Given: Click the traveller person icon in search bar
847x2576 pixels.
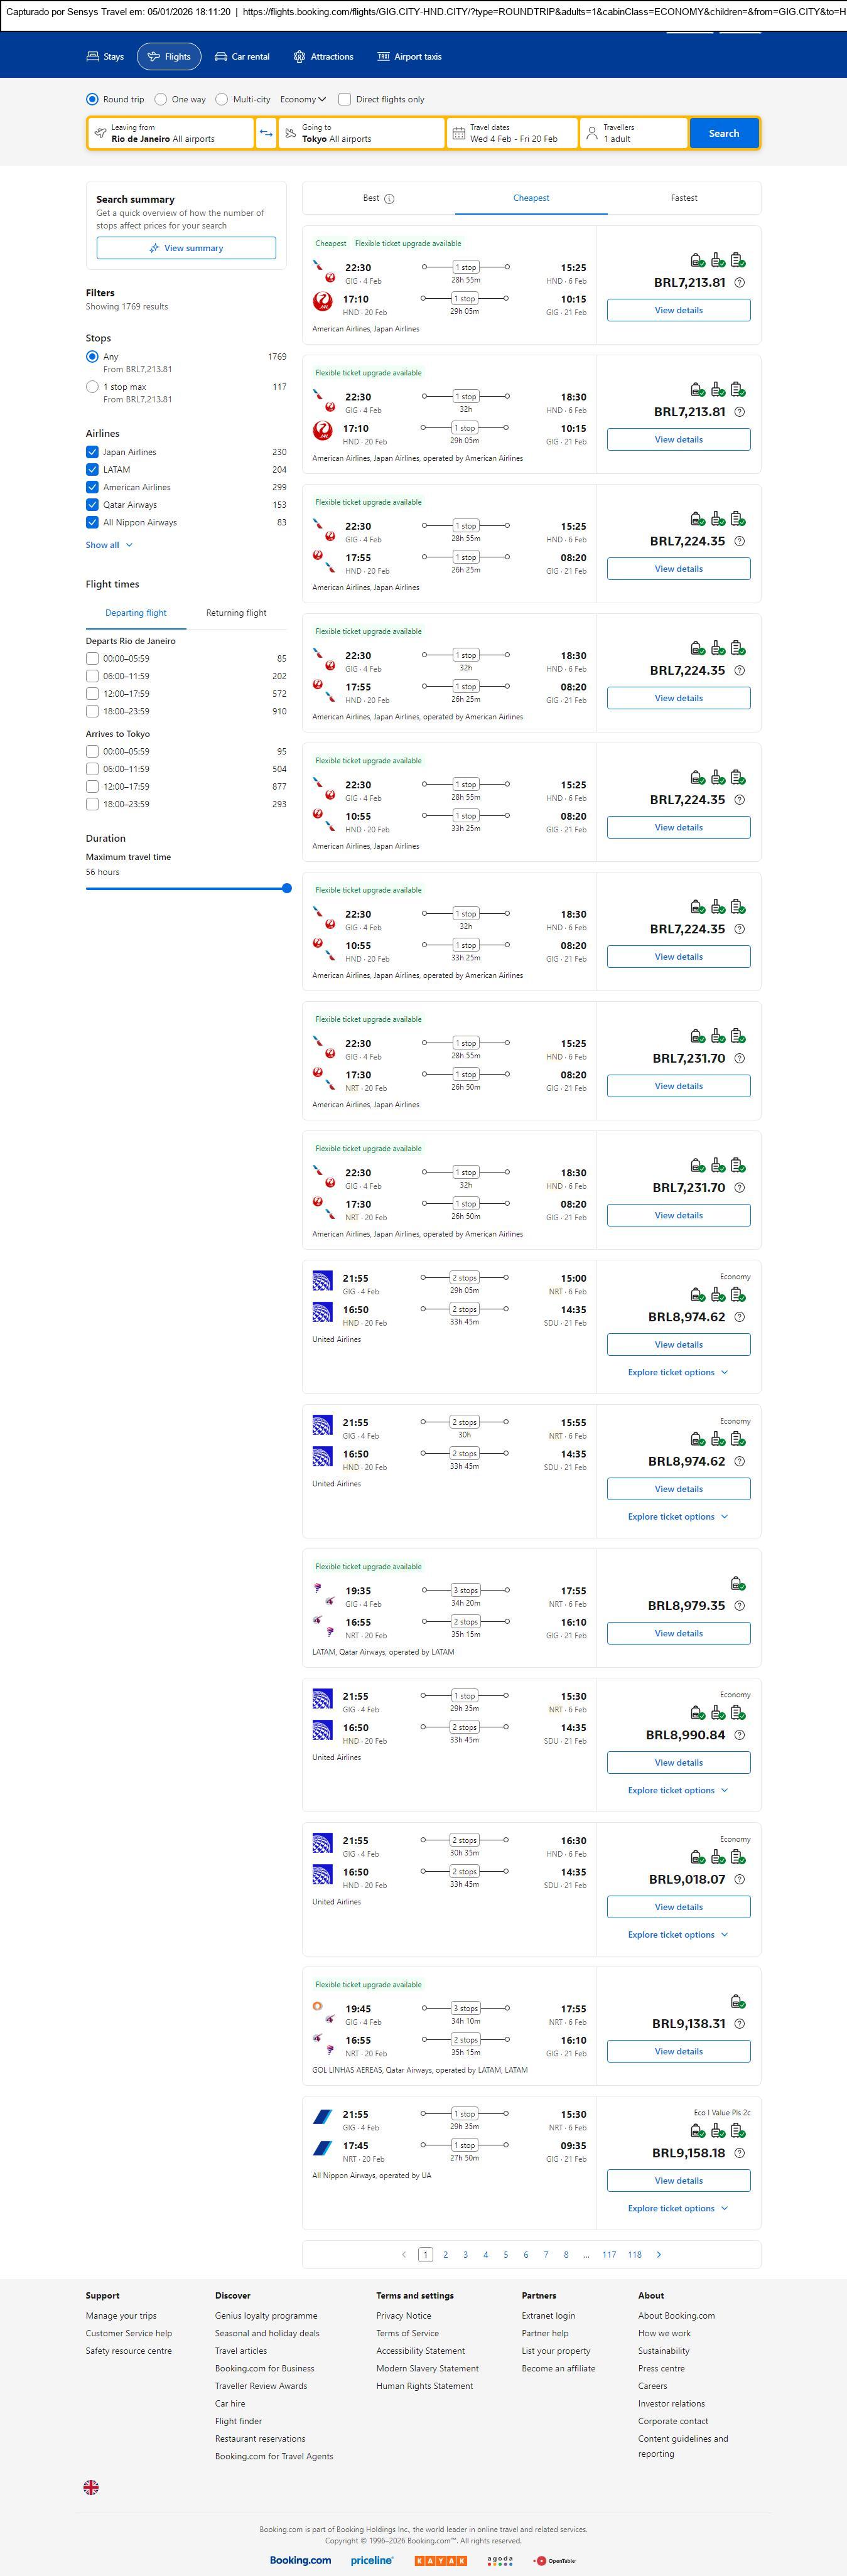Looking at the screenshot, I should pos(592,133).
